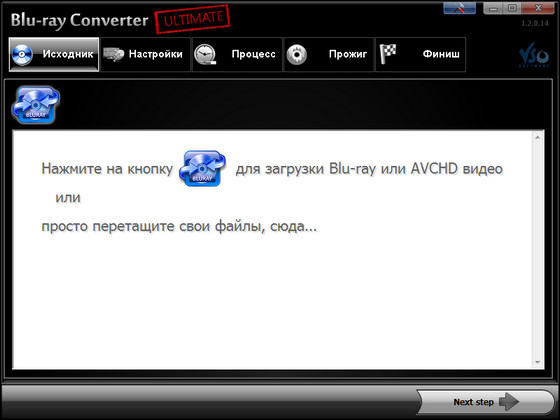Click the Blu-ray load button above the white panel

point(36,105)
